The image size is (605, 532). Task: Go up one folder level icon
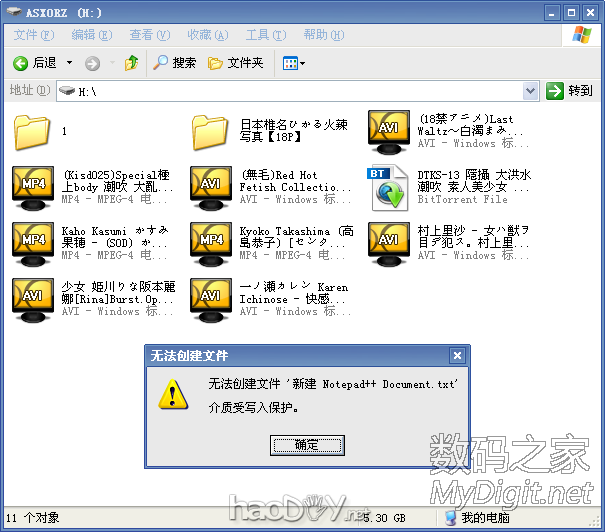(131, 63)
